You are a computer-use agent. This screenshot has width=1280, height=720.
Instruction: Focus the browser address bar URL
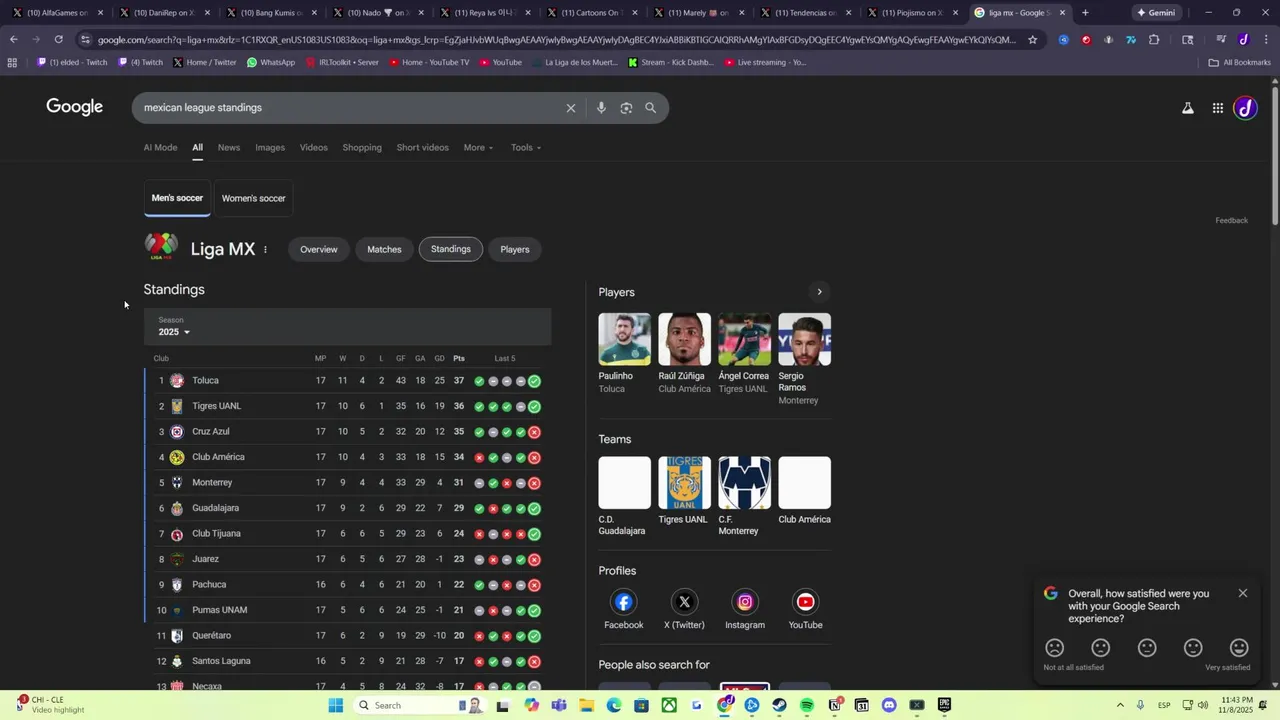557,40
